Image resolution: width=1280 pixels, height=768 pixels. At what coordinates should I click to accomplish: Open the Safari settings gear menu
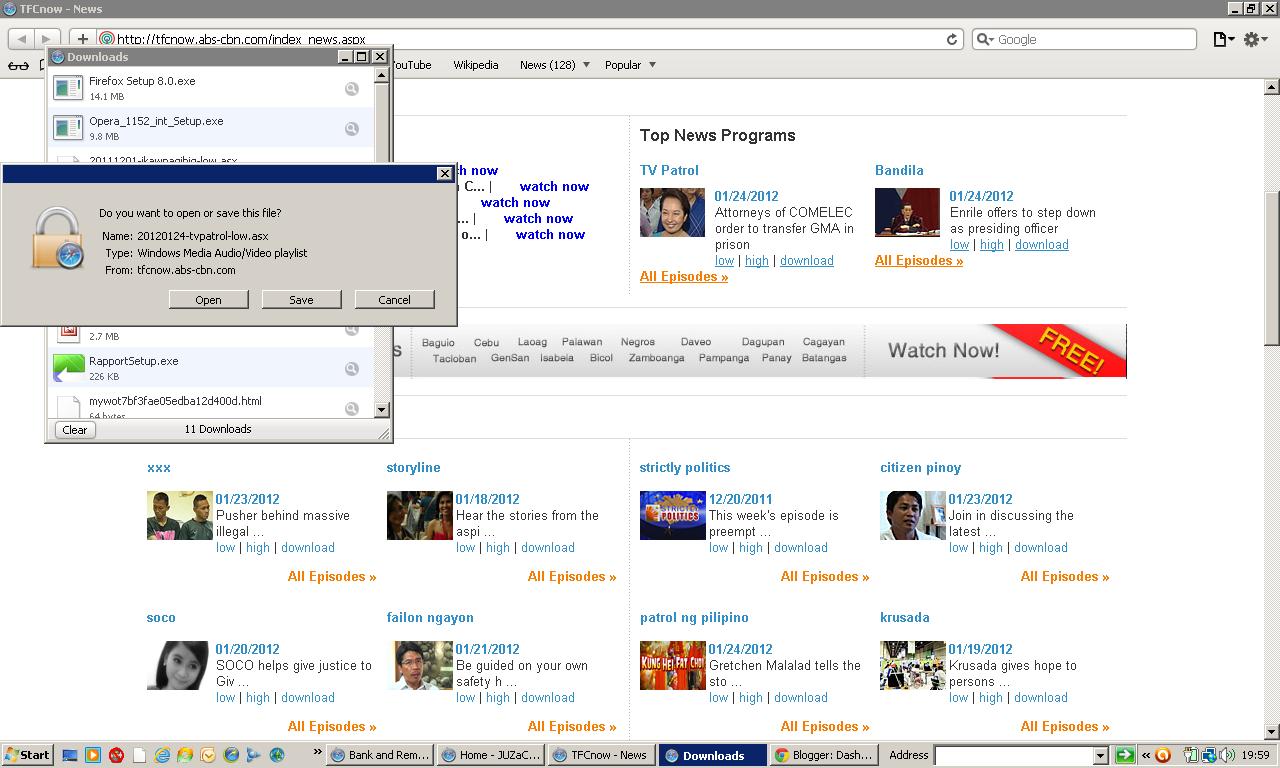pyautogui.click(x=1256, y=39)
